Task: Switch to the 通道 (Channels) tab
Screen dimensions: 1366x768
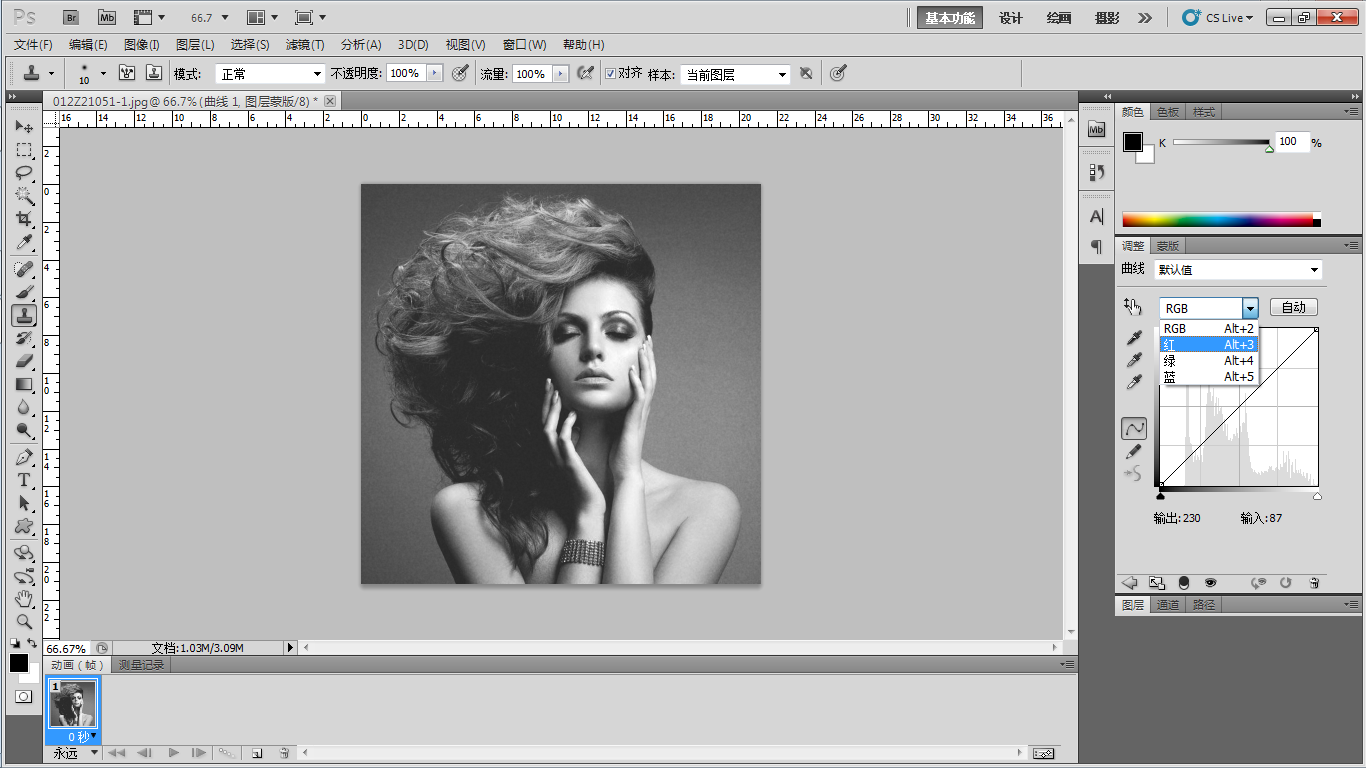Action: pos(1167,605)
